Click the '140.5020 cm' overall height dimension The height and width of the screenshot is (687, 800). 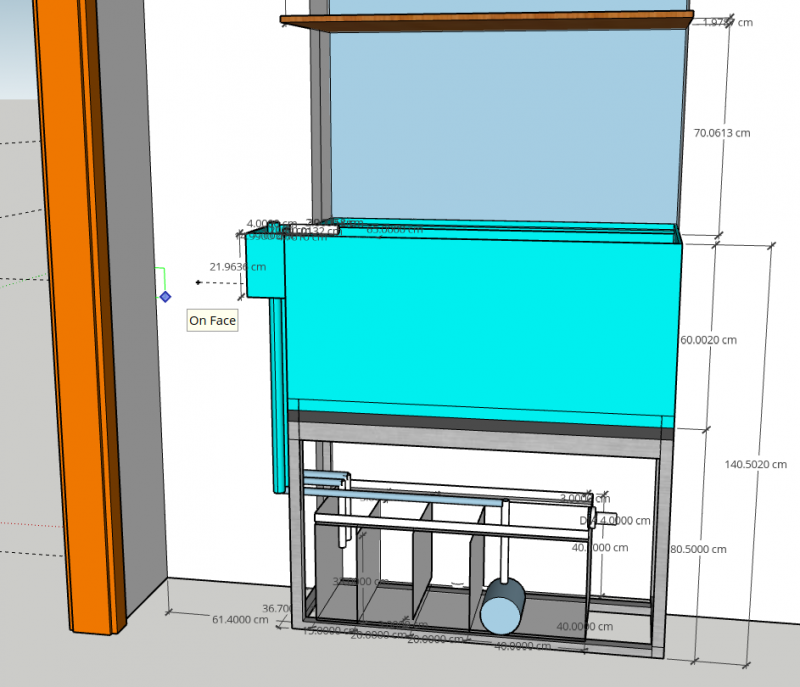point(756,465)
